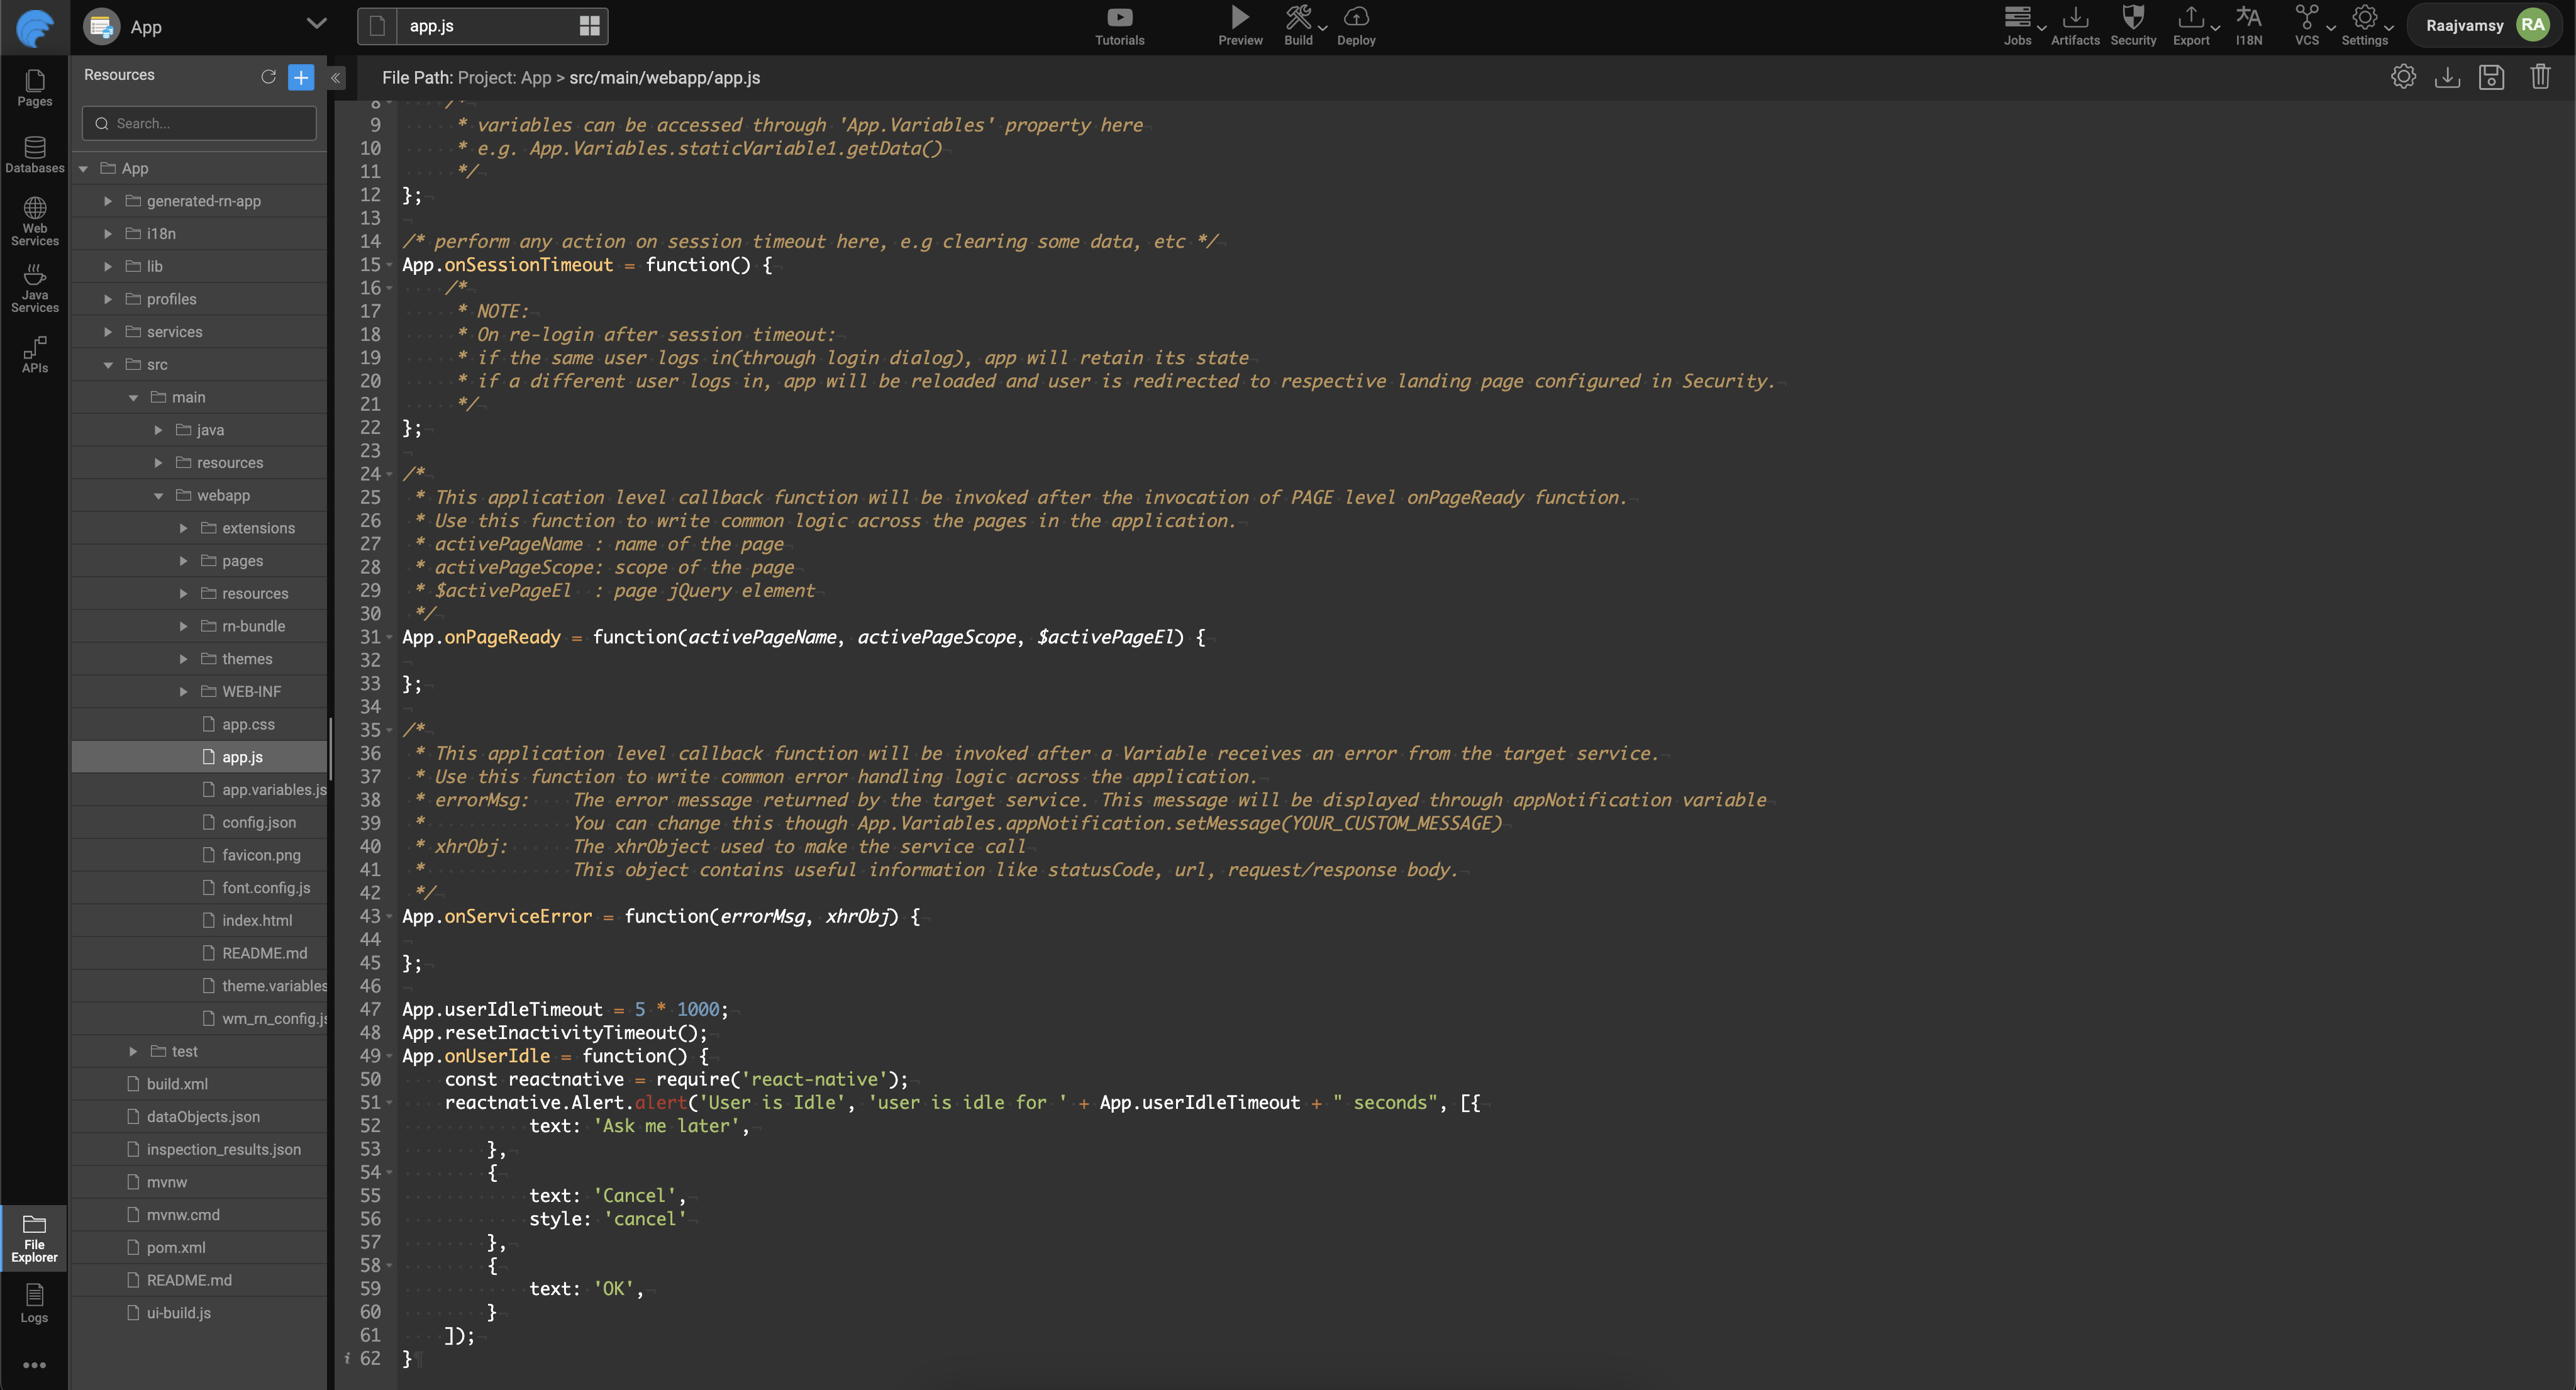Delete file using trash icon
This screenshot has height=1390, width=2576.
tap(2541, 77)
